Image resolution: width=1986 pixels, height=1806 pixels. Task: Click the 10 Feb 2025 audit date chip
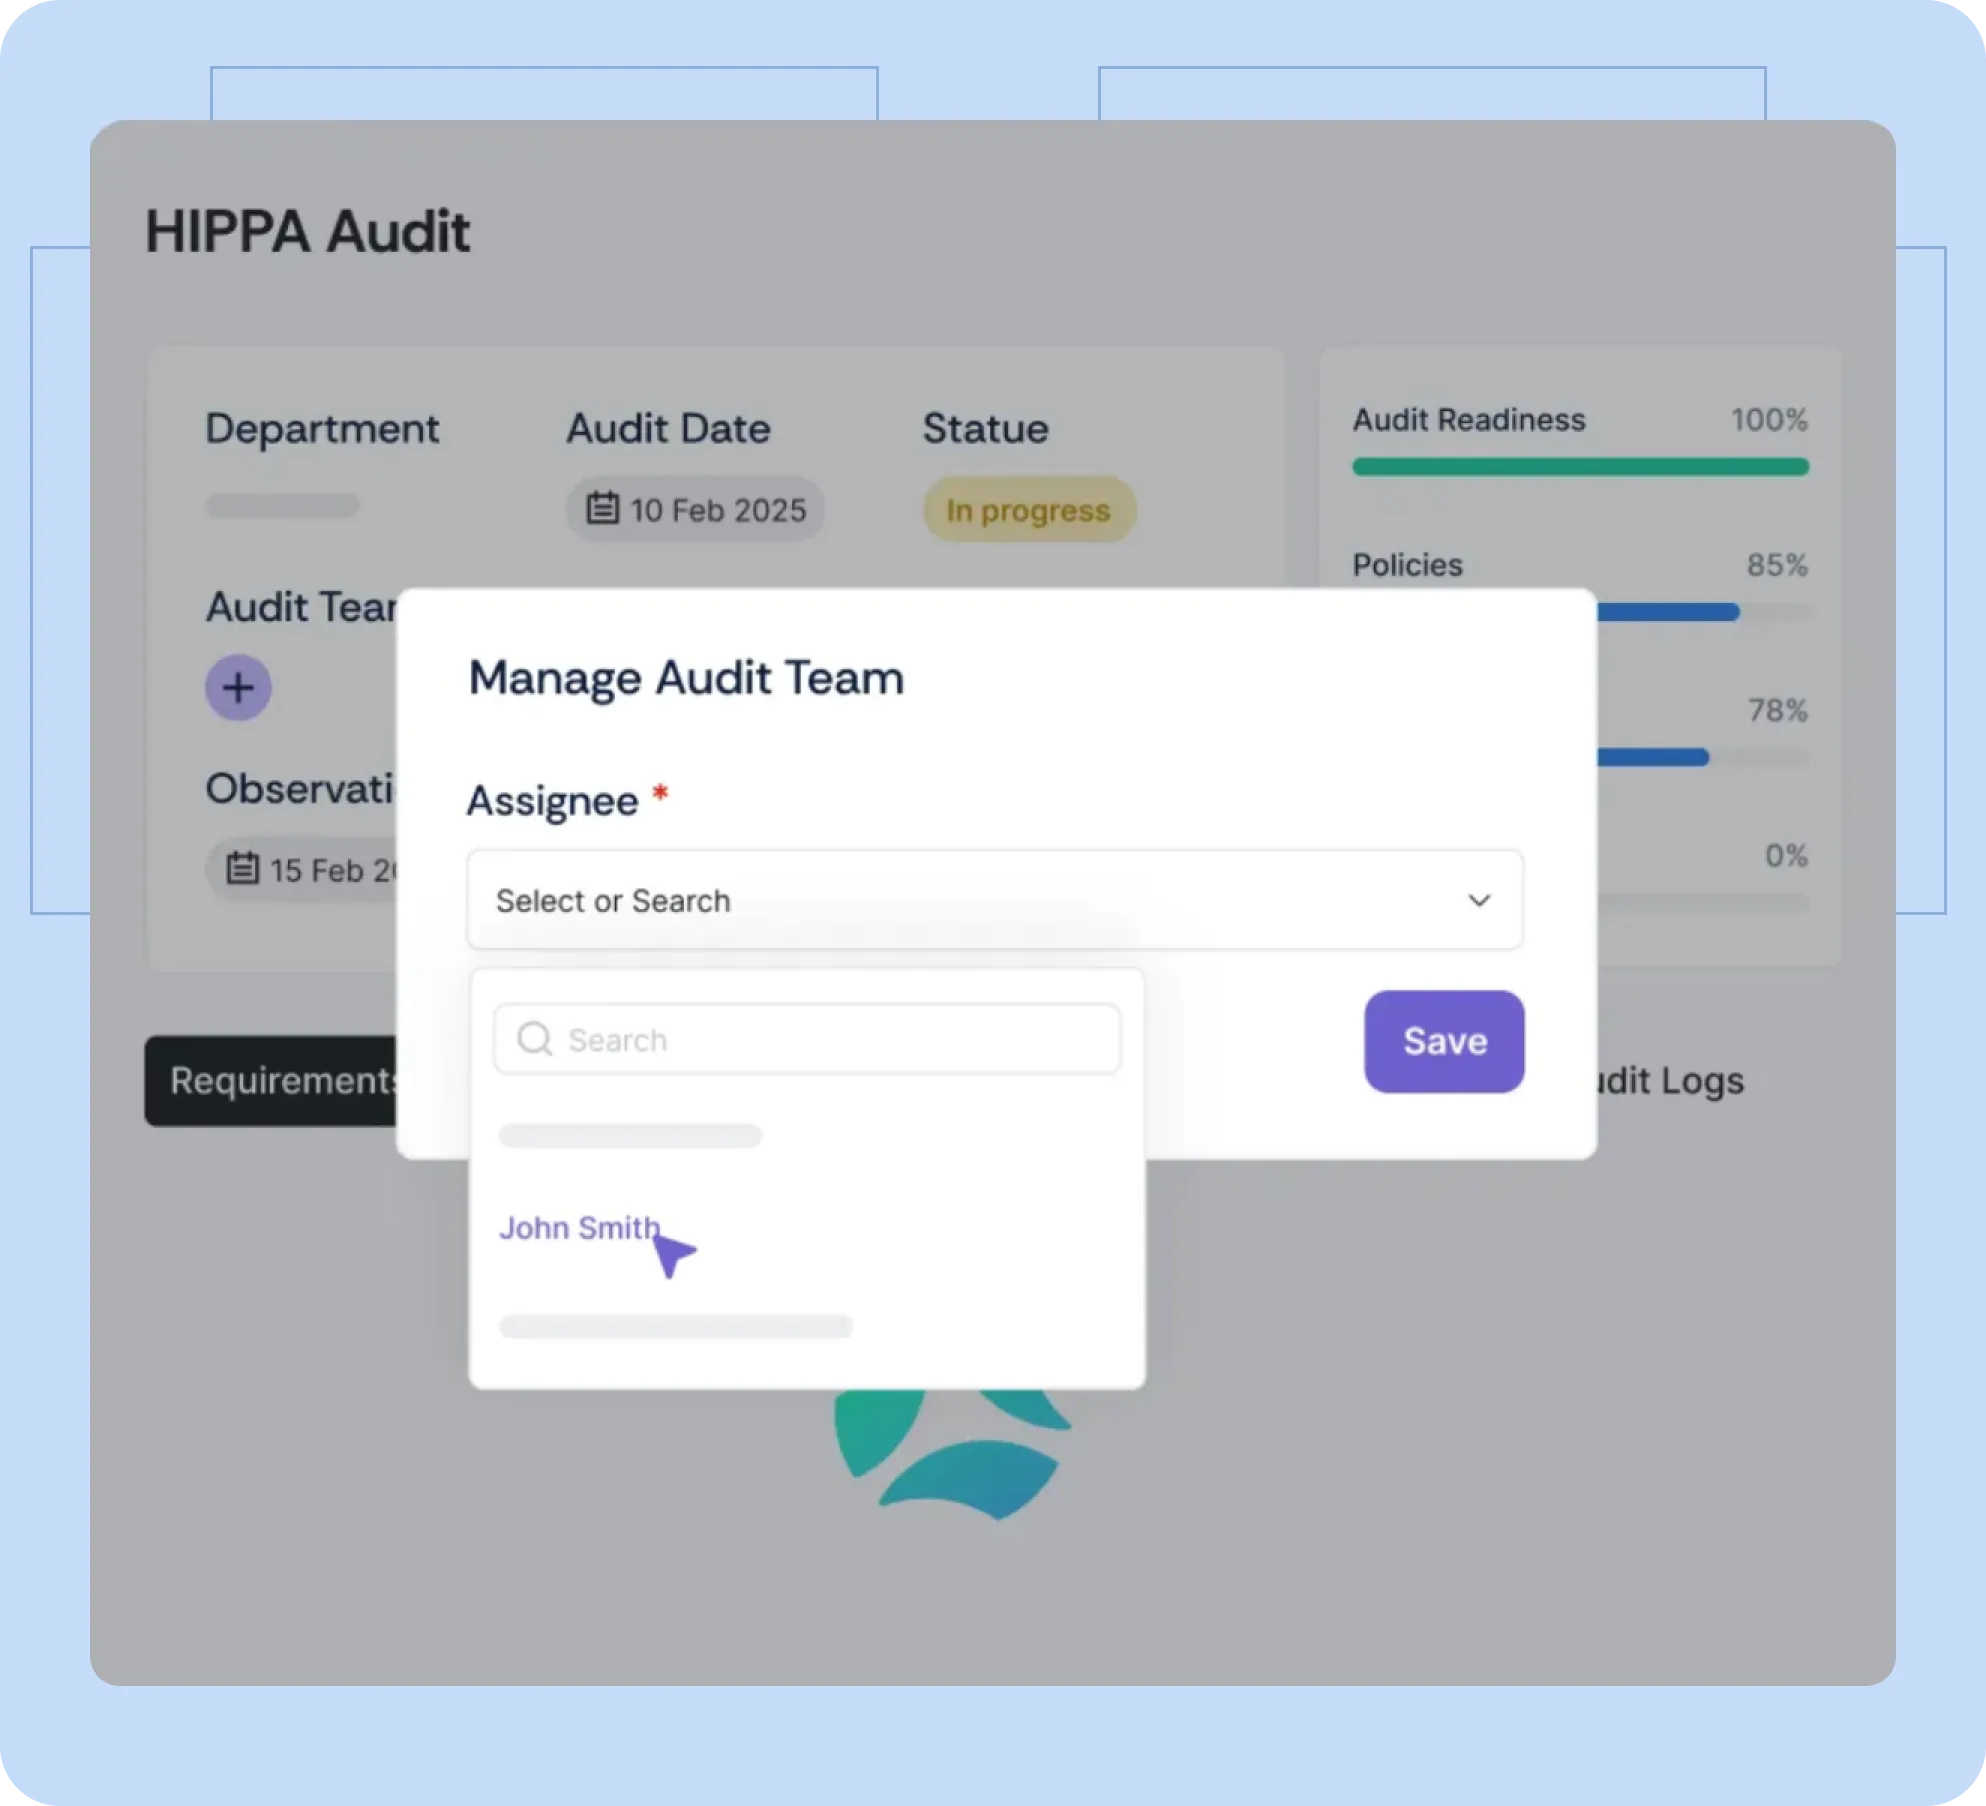(717, 510)
